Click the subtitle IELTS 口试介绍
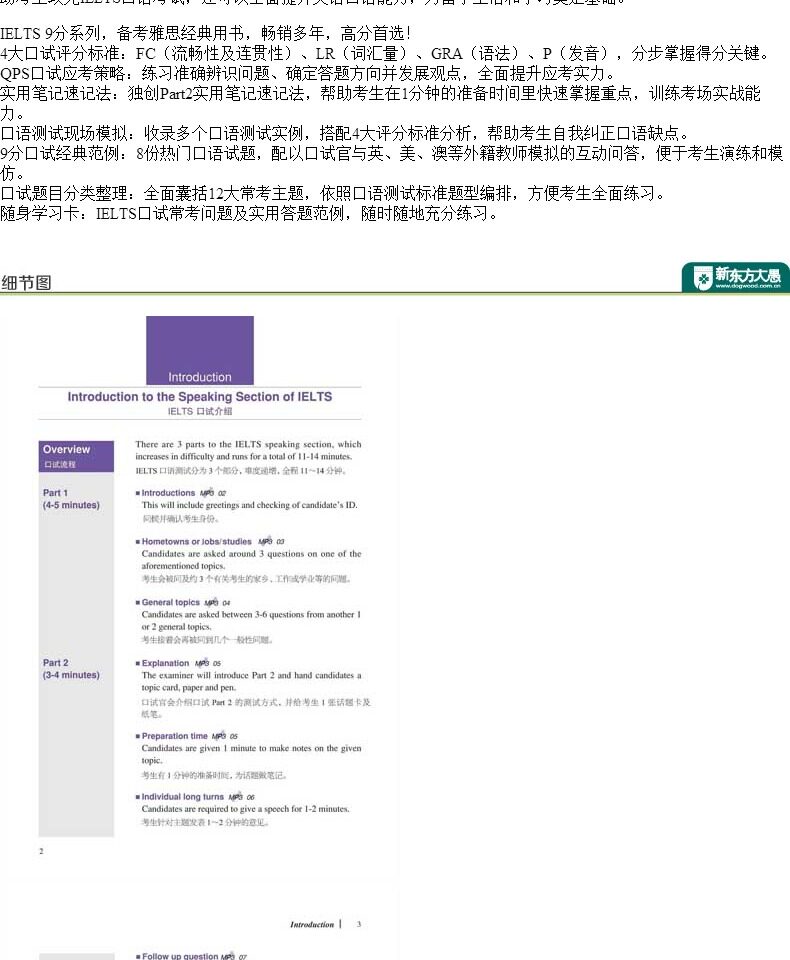This screenshot has width=790, height=960. pos(200,411)
